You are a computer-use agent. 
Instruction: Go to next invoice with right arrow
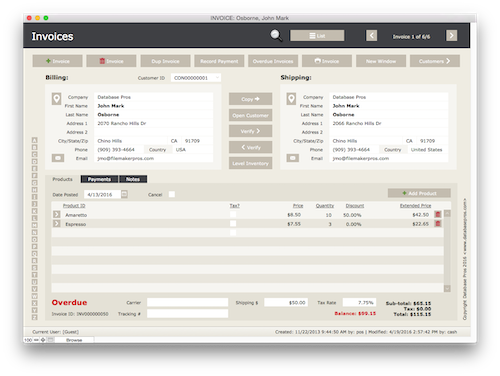click(x=452, y=36)
